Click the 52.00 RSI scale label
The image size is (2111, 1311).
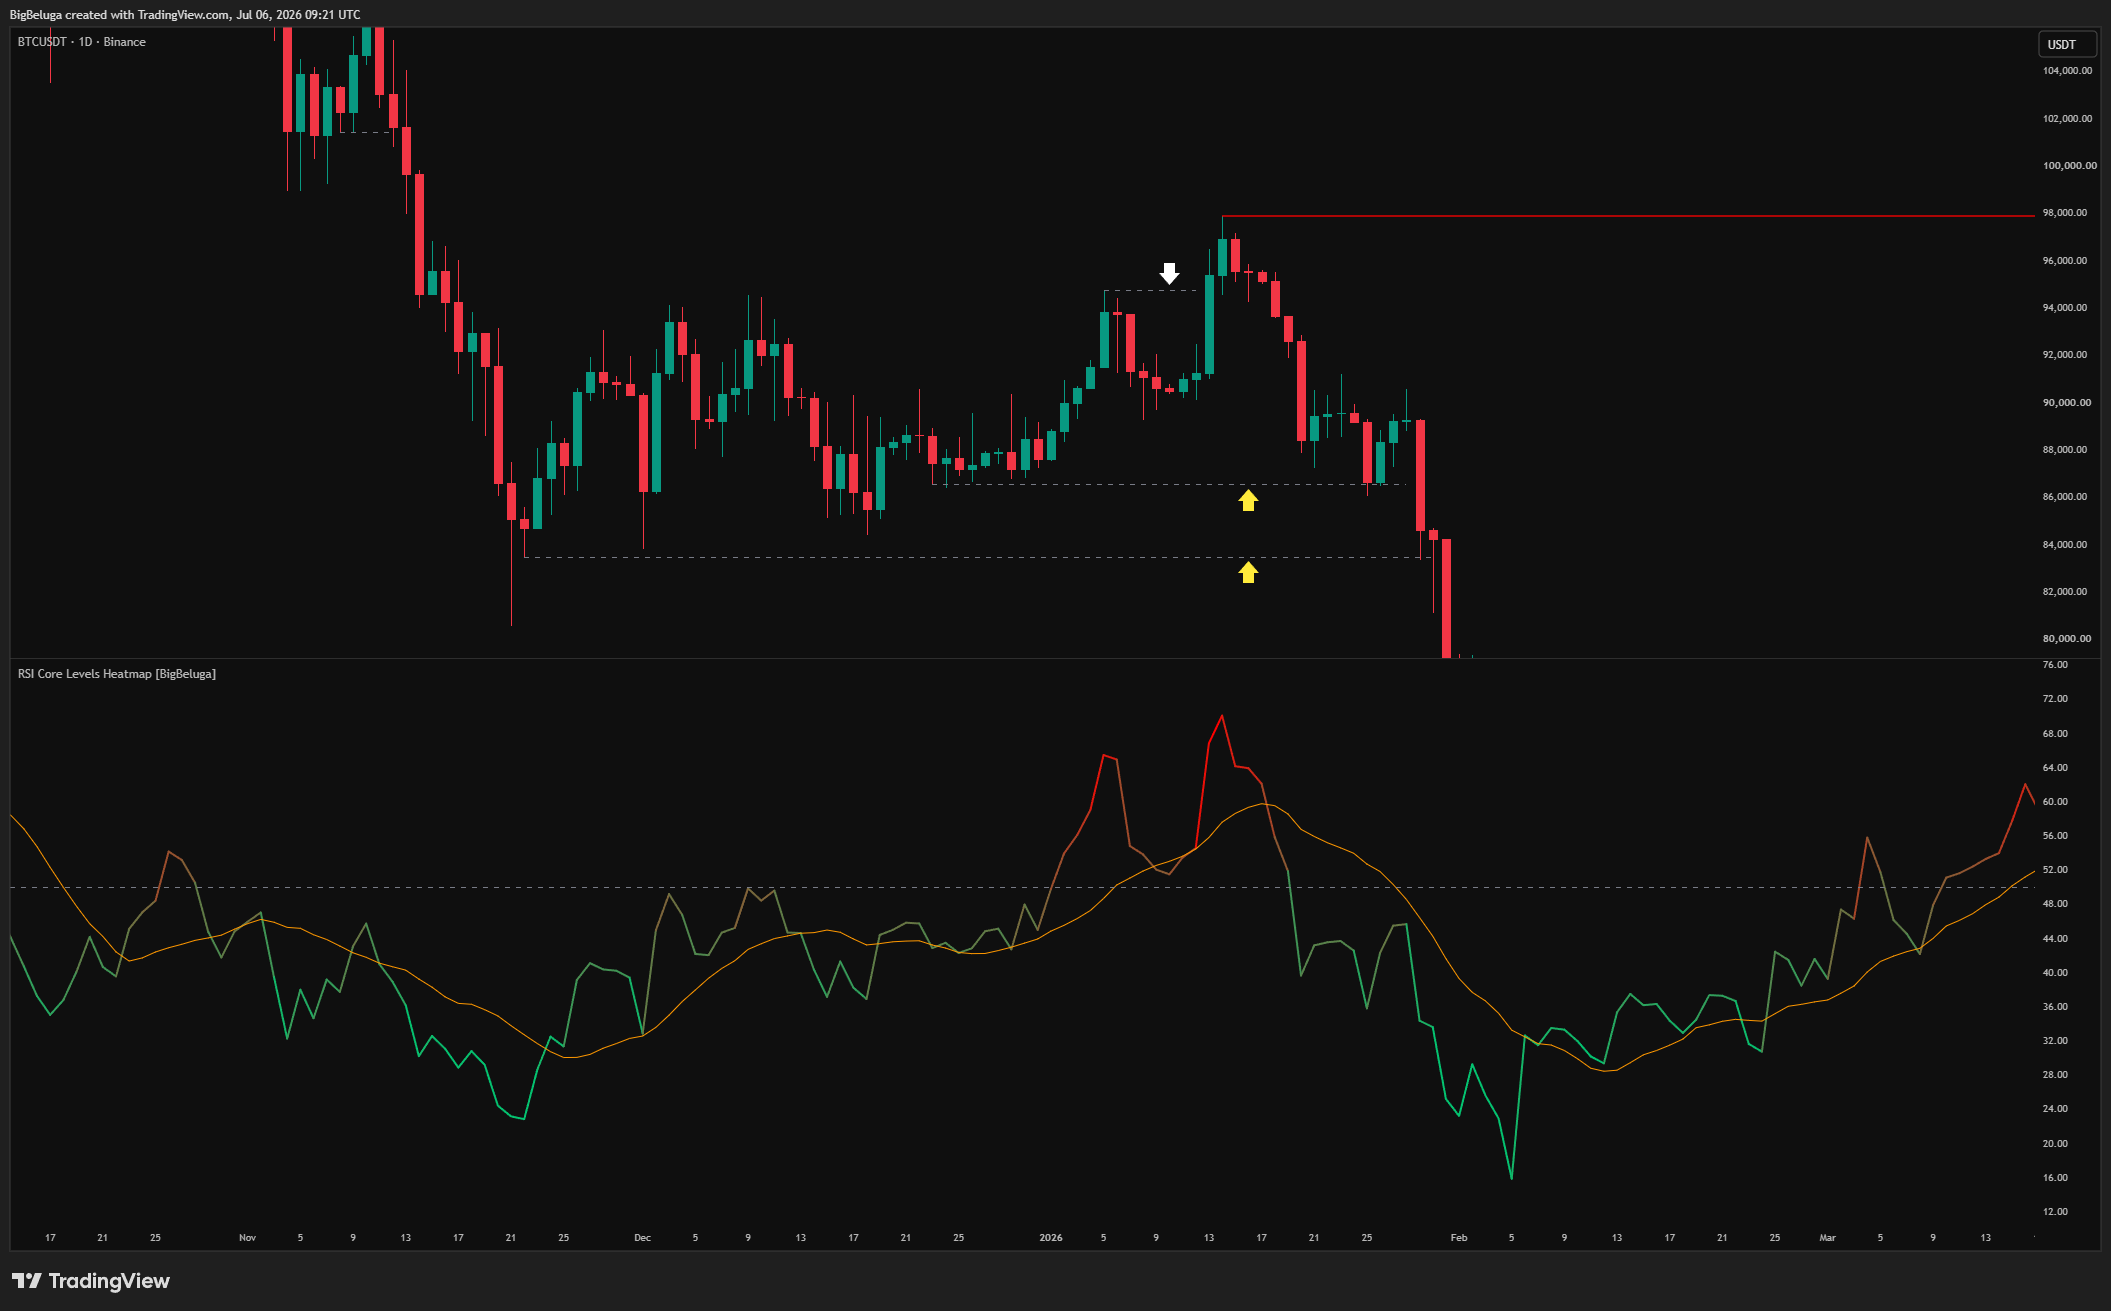(x=2055, y=870)
